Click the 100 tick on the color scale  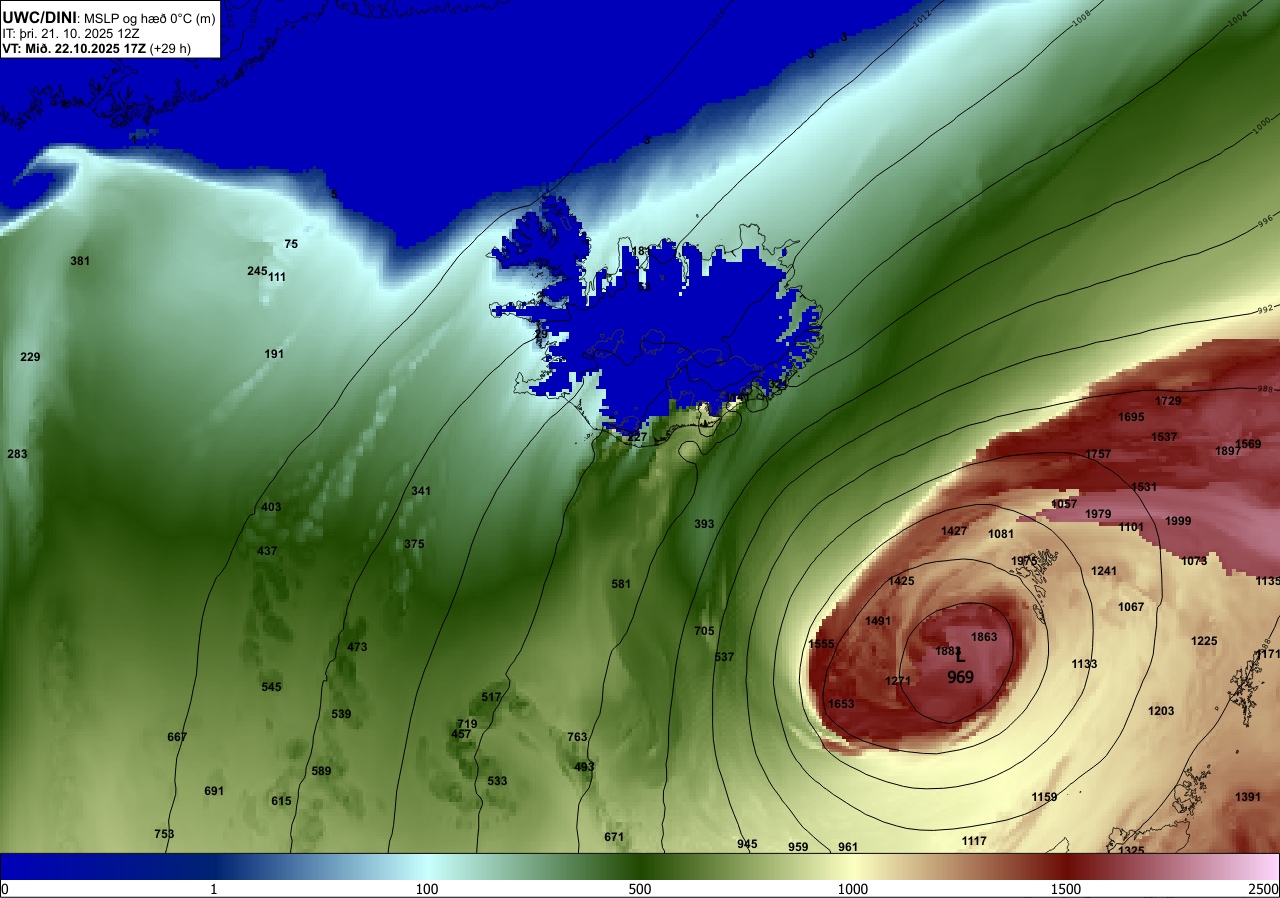coord(426,889)
